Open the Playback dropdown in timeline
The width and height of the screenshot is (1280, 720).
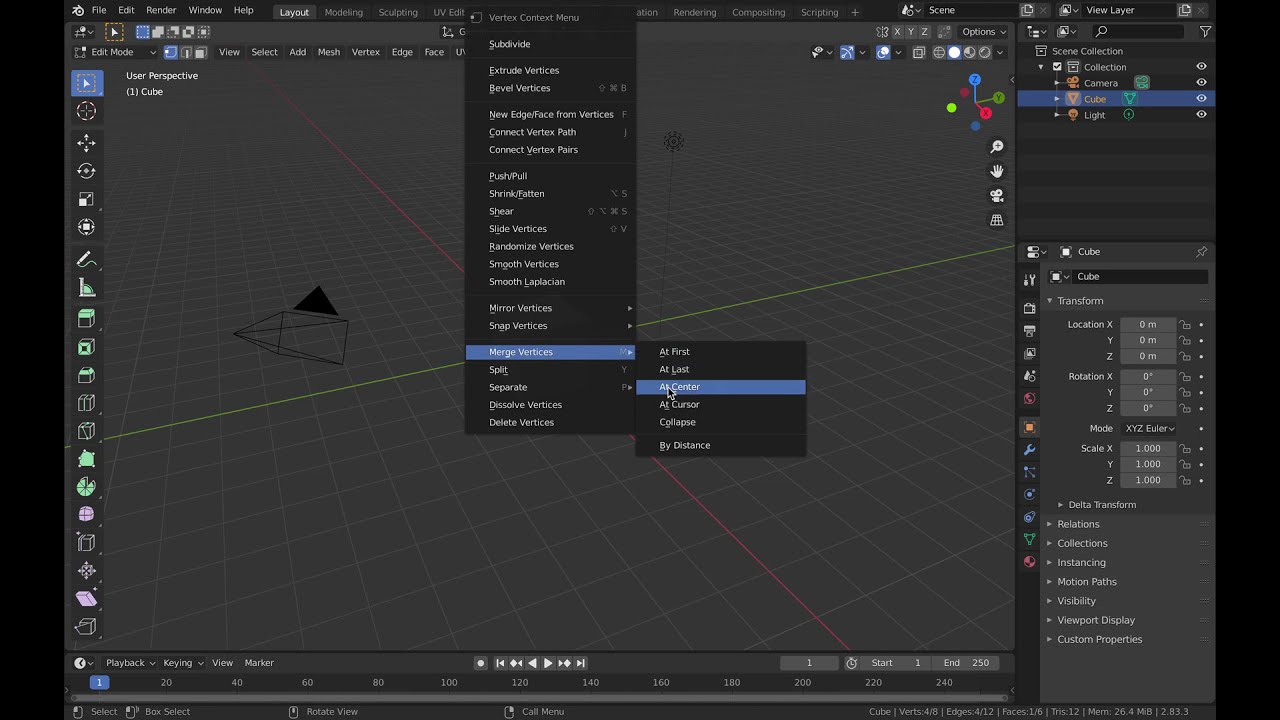(131, 663)
